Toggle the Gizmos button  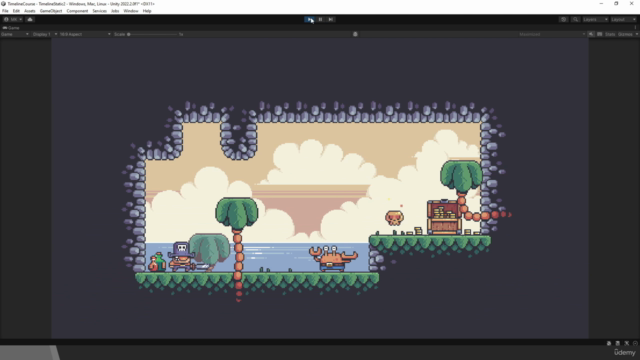coord(625,34)
